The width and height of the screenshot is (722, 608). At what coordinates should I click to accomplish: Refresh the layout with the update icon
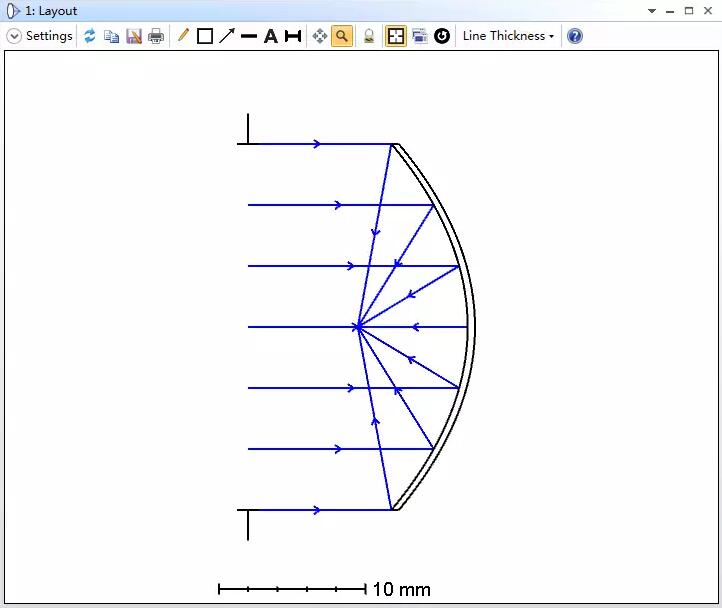(x=89, y=36)
